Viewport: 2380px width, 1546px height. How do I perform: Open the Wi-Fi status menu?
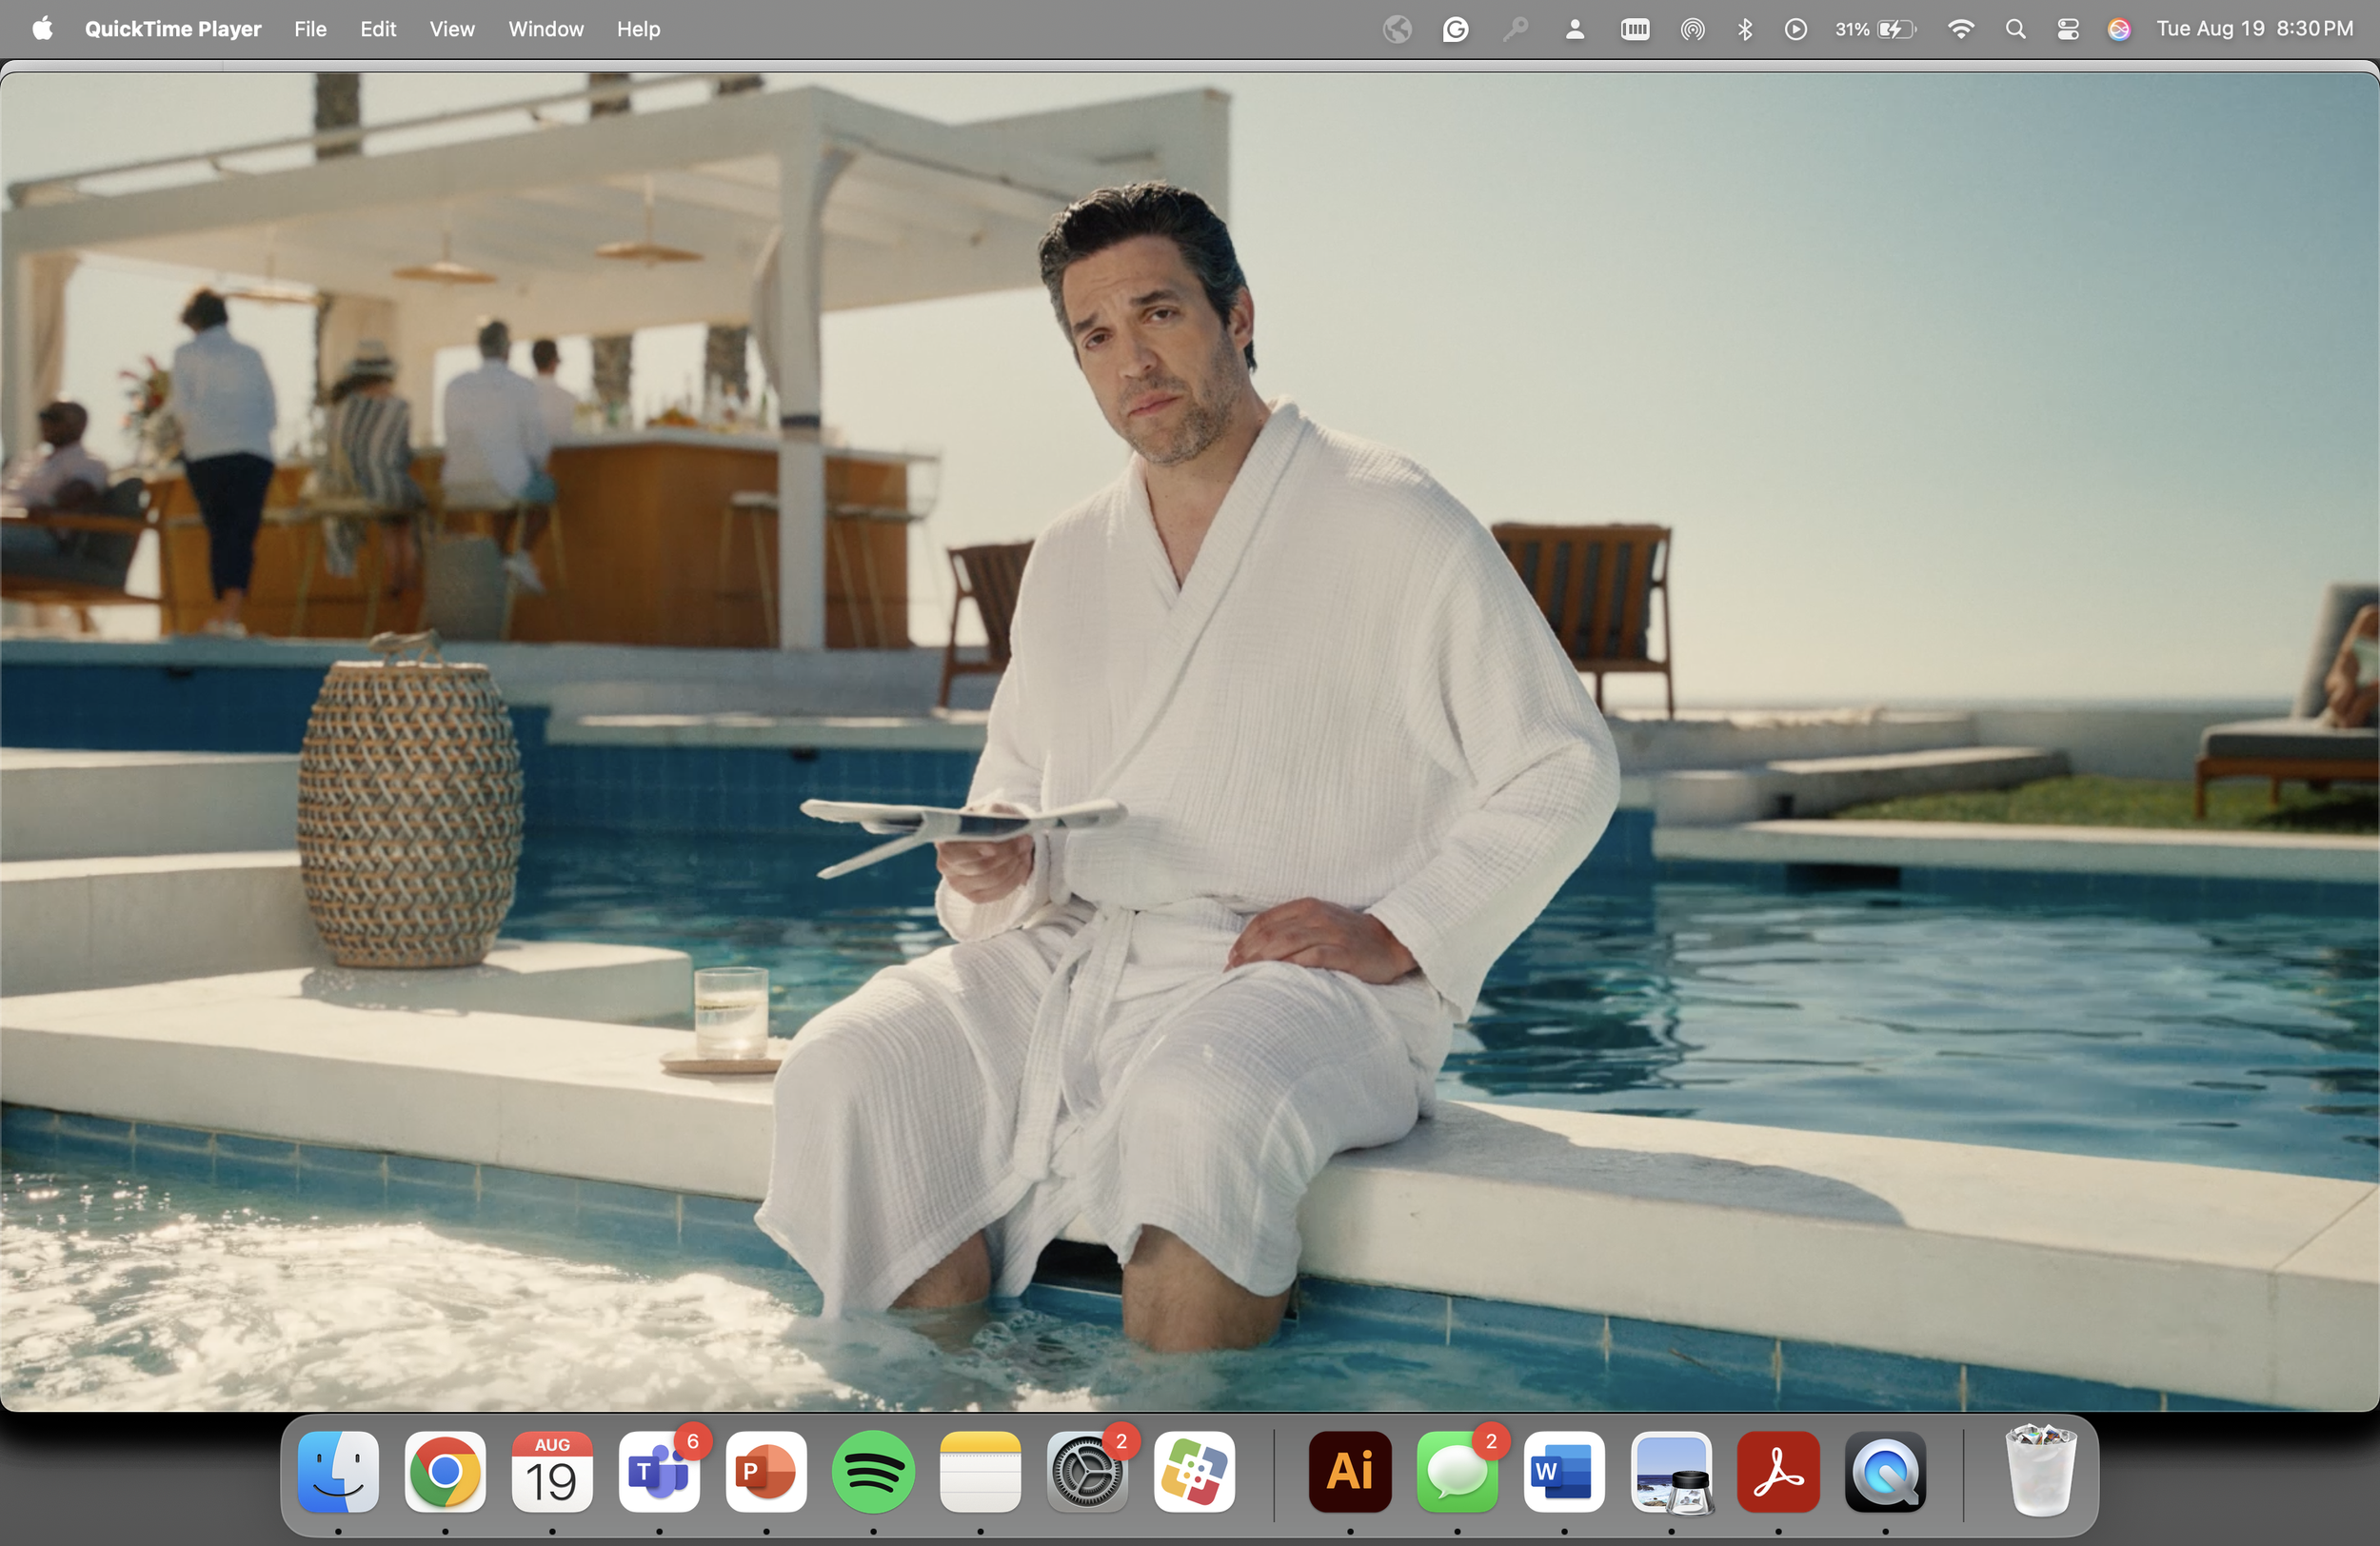coord(1960,29)
